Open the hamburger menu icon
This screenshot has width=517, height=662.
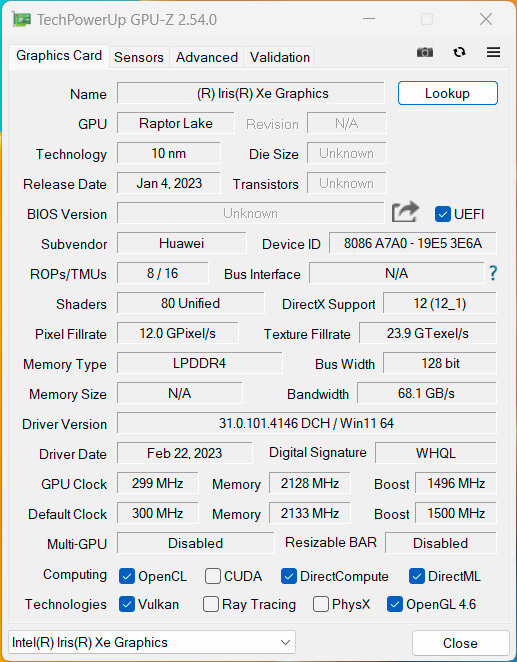(x=493, y=52)
